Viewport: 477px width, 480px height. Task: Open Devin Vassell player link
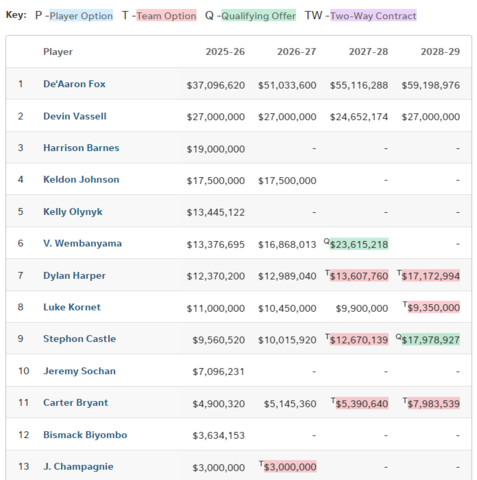[75, 116]
